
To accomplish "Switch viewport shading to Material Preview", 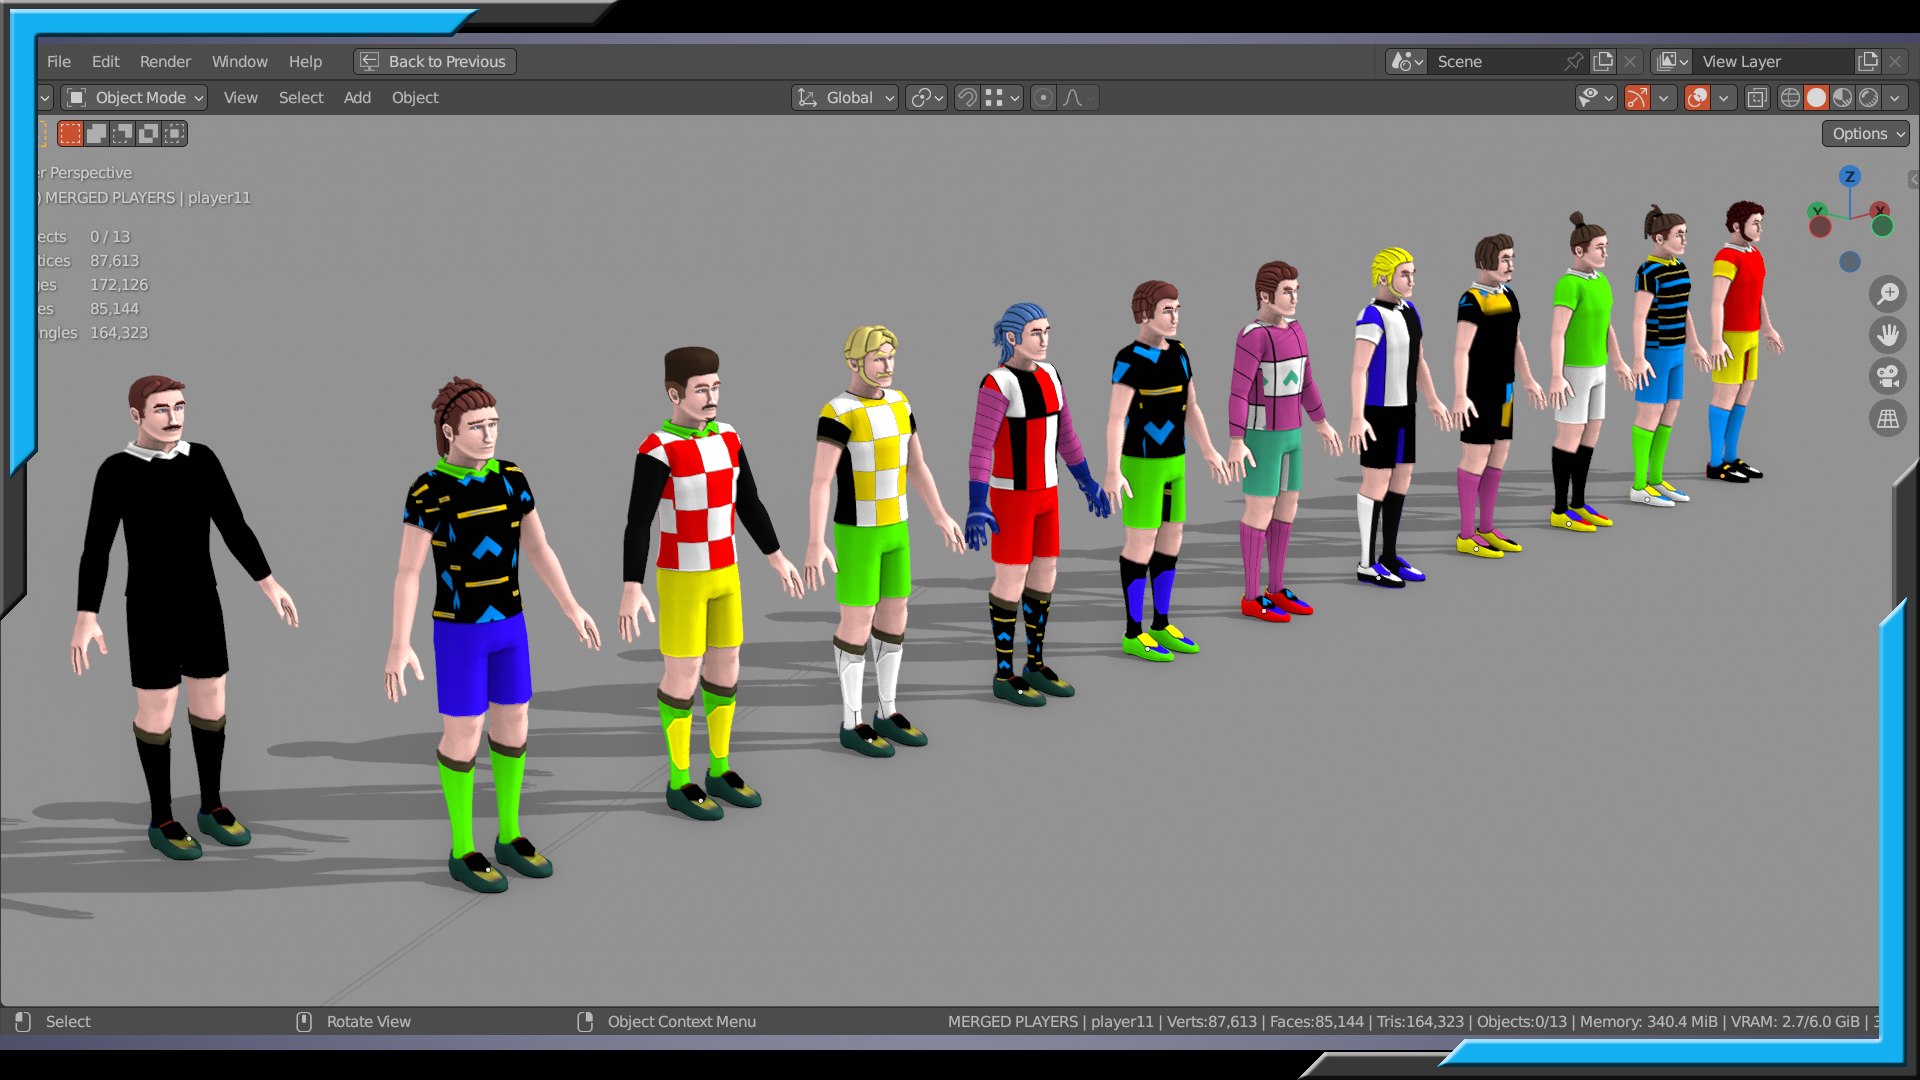I will pos(1842,97).
